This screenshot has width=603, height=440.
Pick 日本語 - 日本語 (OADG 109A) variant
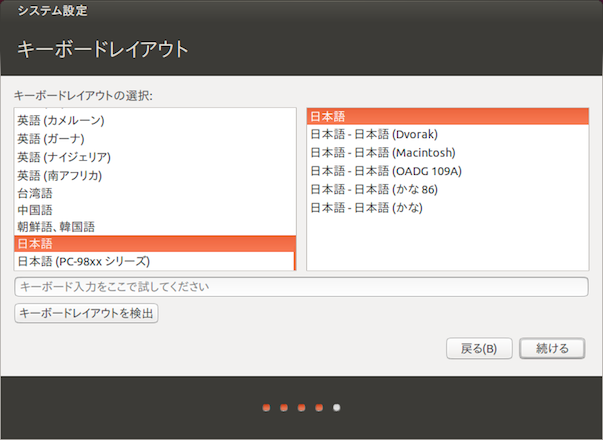coord(386,171)
